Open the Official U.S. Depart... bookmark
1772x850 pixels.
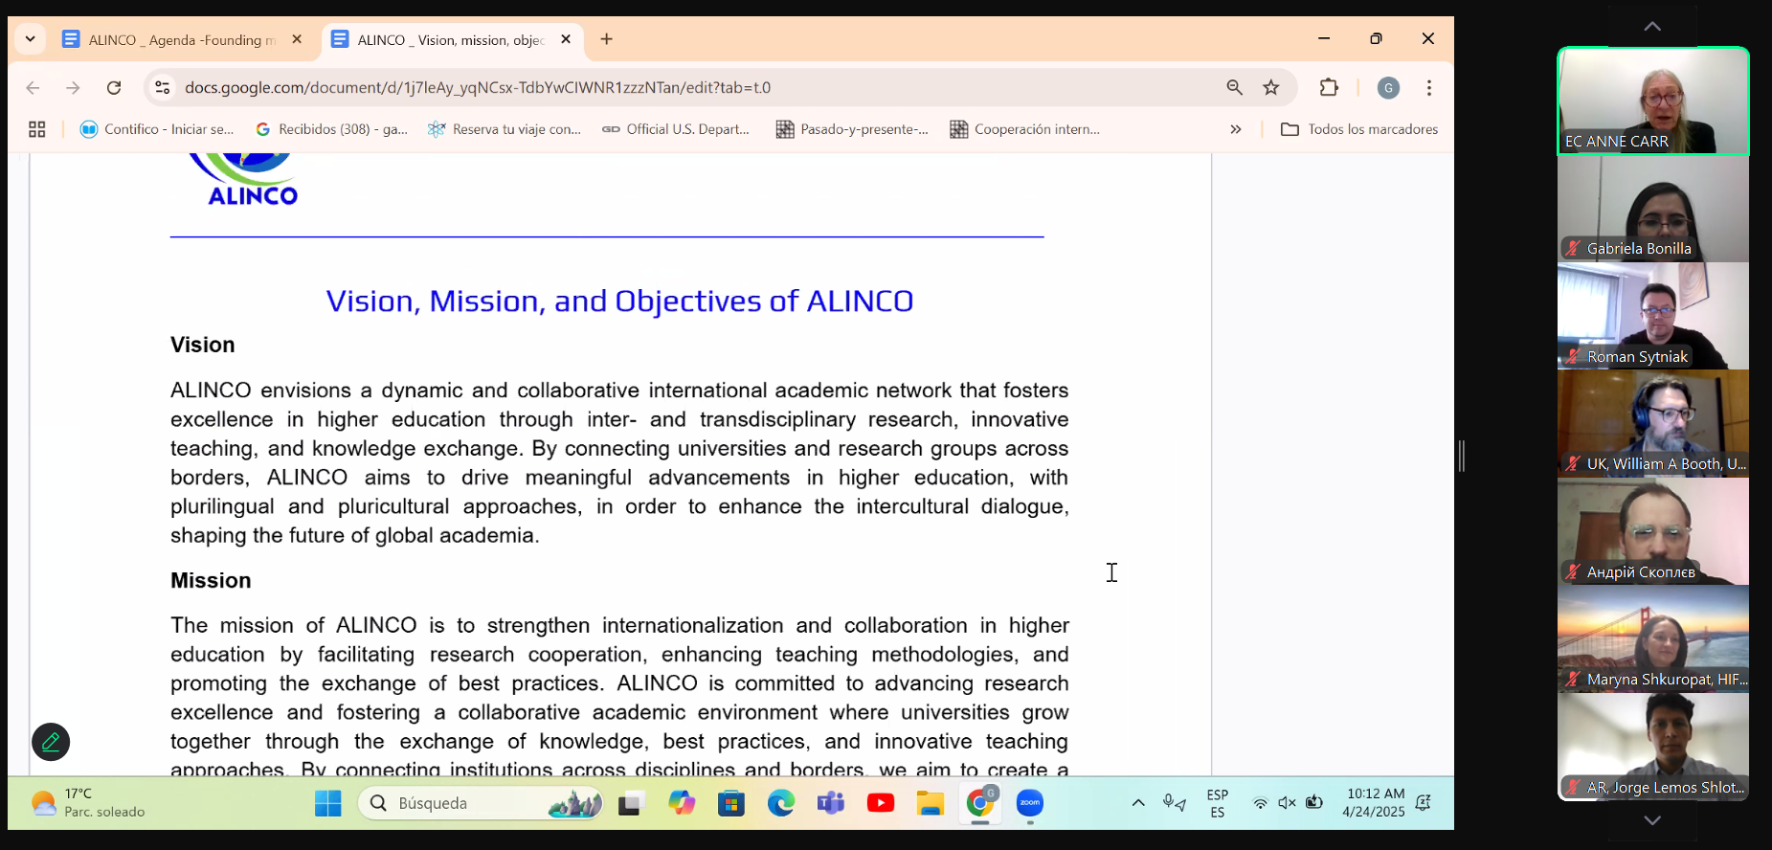click(676, 129)
